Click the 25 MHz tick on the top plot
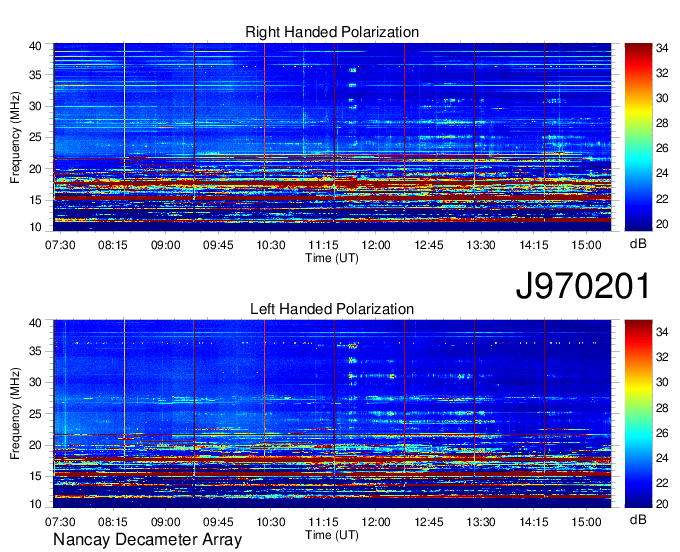 [36, 137]
